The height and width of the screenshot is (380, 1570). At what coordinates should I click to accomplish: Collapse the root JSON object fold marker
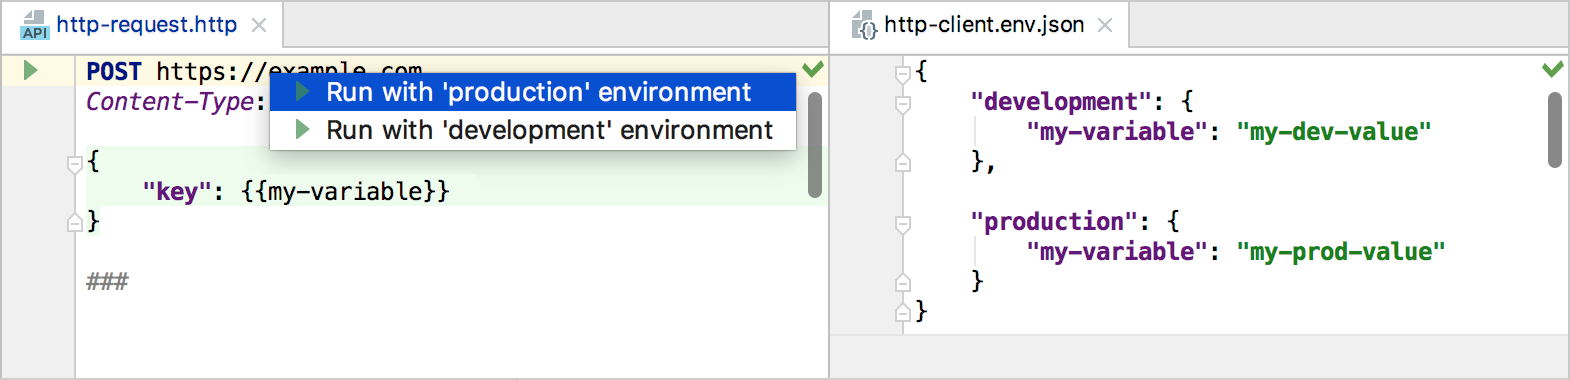pos(903,74)
